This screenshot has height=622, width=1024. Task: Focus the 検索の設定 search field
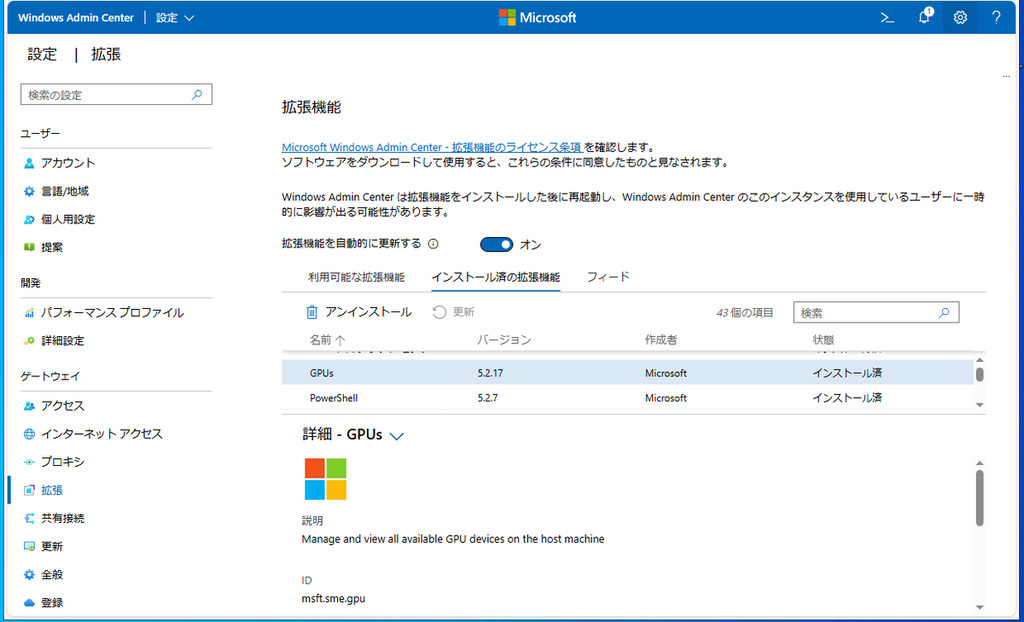point(116,95)
